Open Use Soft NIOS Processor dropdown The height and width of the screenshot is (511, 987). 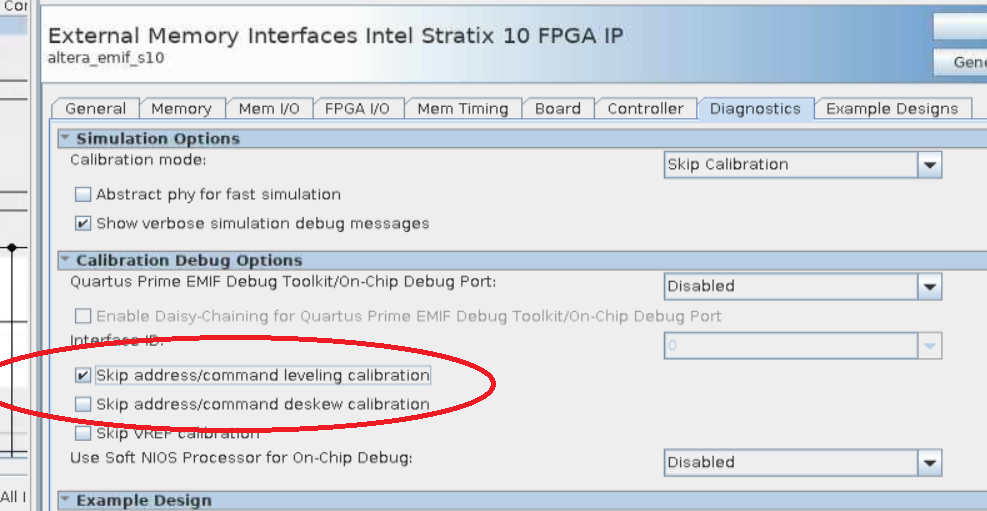[930, 463]
